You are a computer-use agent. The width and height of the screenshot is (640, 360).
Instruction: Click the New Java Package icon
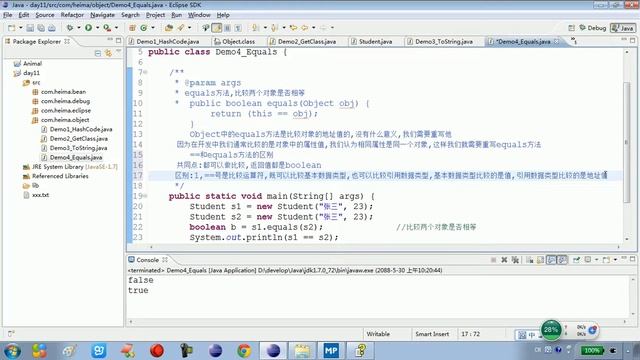tap(132, 28)
